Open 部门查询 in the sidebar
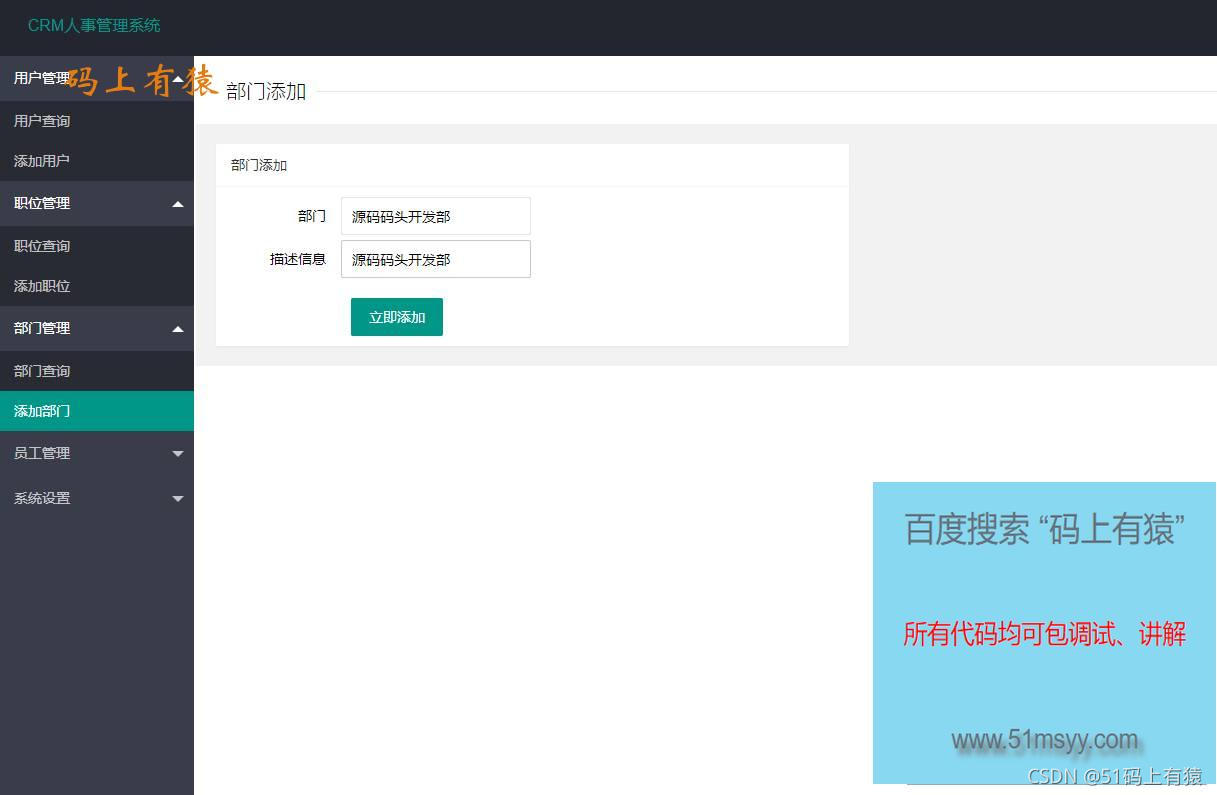 click(x=97, y=371)
